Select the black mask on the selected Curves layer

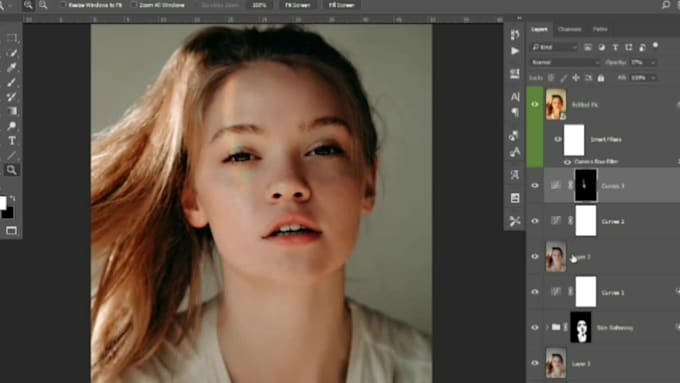click(x=585, y=185)
